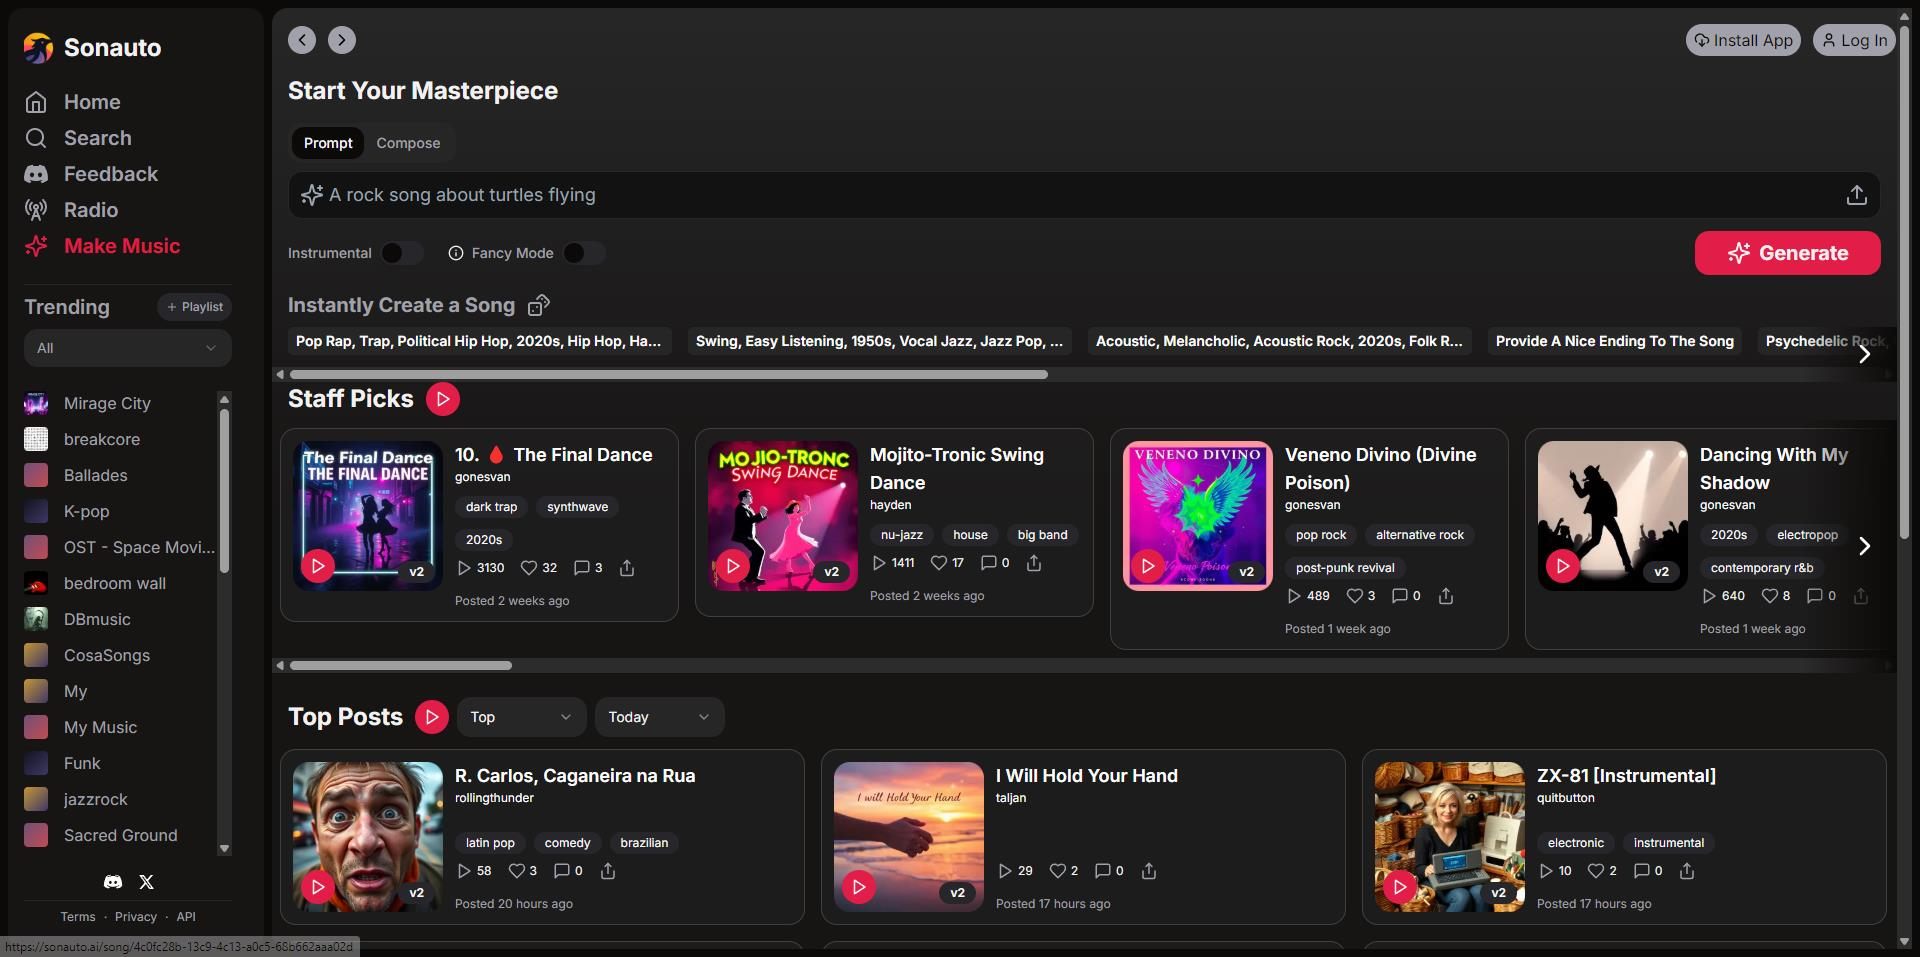Switch to the Compose tab
The image size is (1920, 957).
pos(408,143)
